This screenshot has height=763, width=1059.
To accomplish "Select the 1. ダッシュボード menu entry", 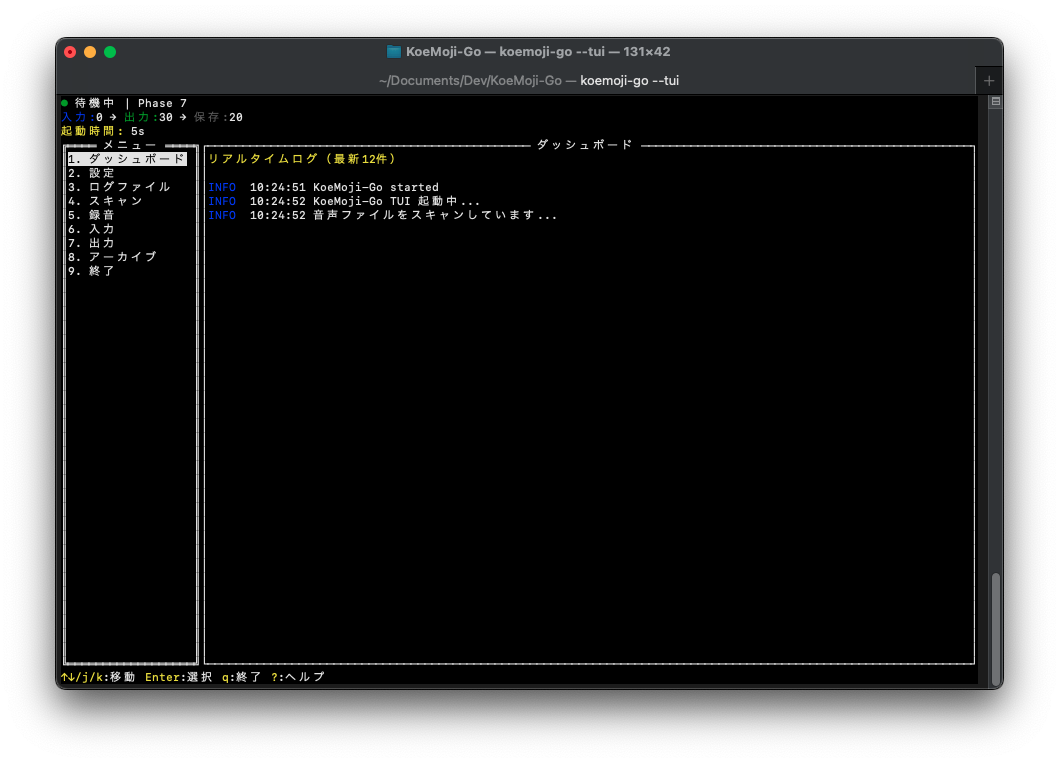I will click(x=127, y=159).
